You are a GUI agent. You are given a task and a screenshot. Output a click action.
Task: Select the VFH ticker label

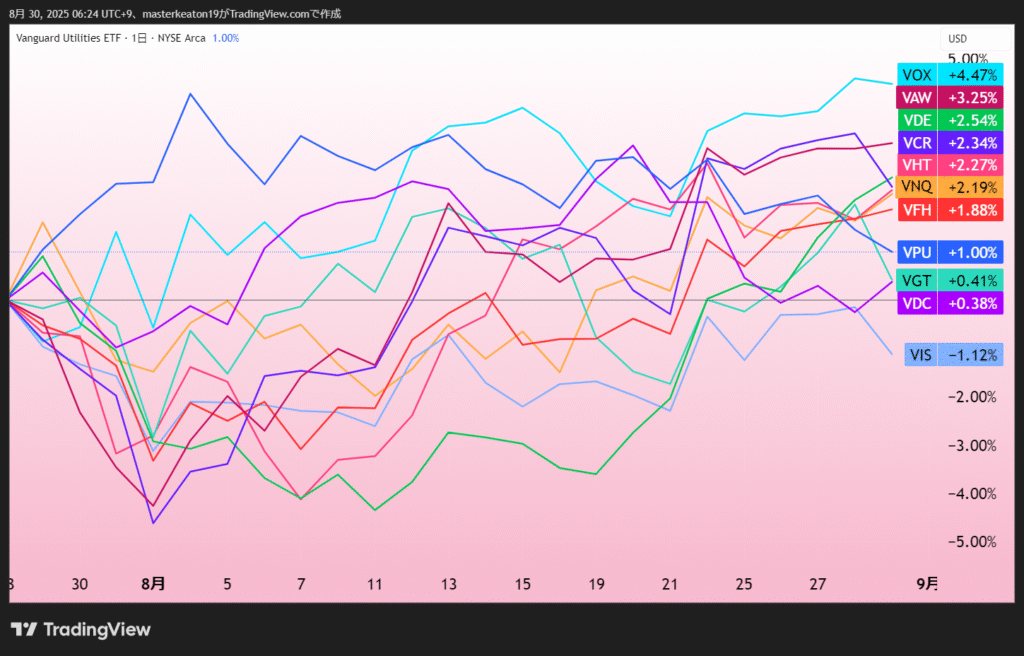pyautogui.click(x=917, y=210)
